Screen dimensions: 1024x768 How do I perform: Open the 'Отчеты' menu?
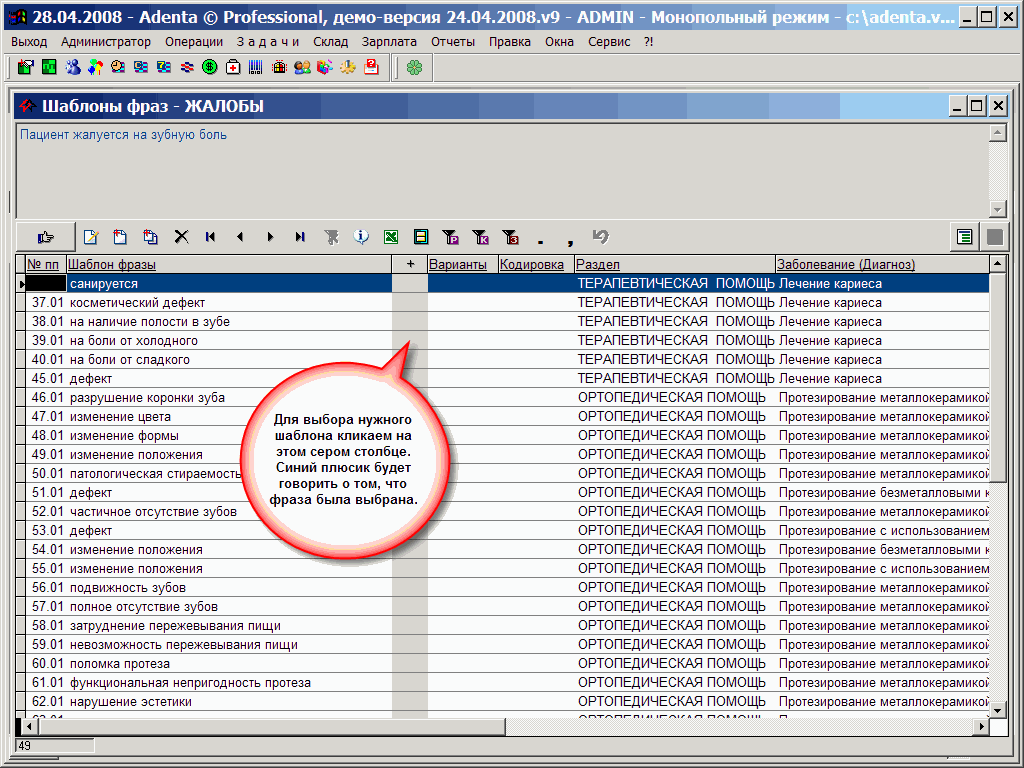pyautogui.click(x=453, y=42)
